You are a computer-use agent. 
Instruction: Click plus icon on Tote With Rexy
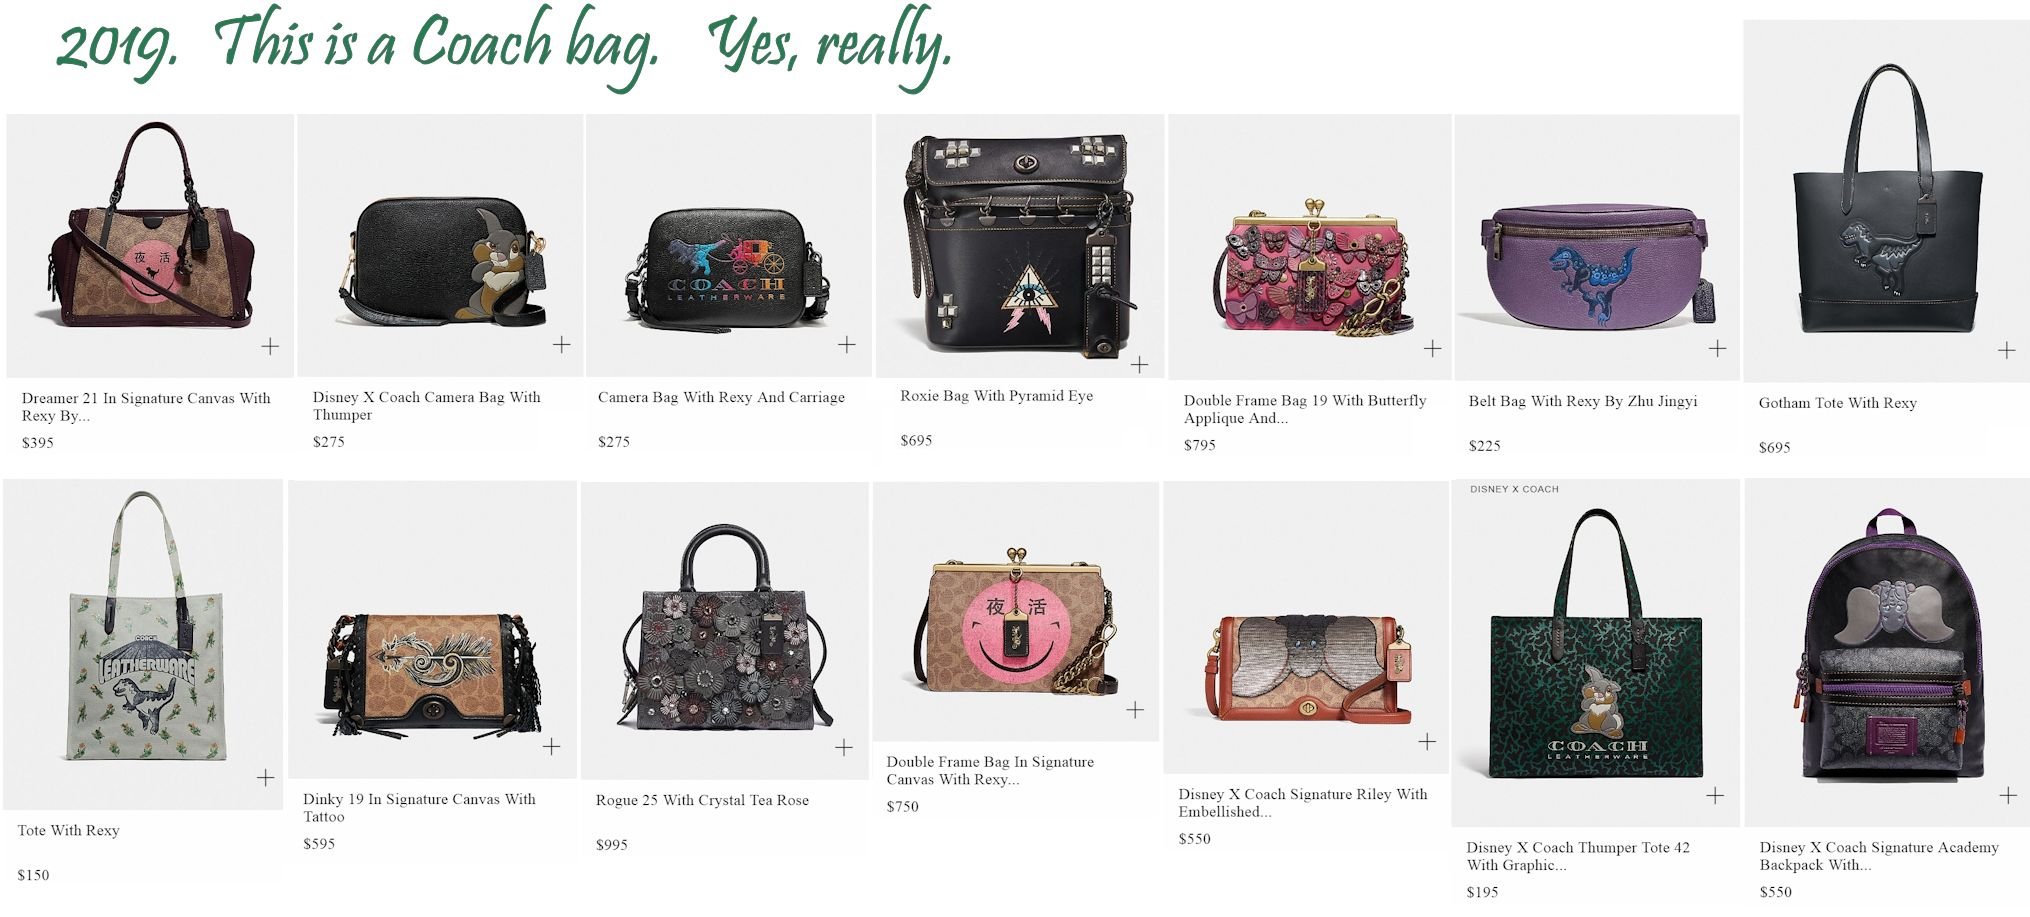point(265,777)
